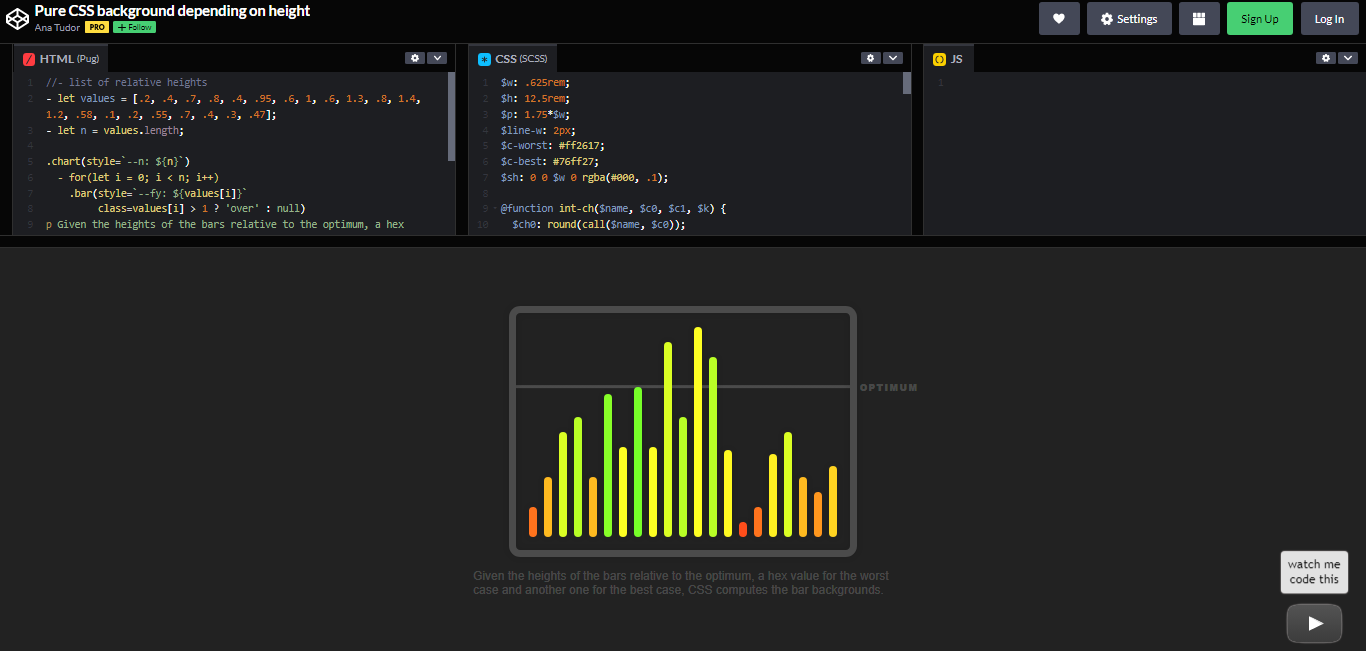Open the JS editor's gear settings
This screenshot has height=651, width=1366.
pos(1324,58)
